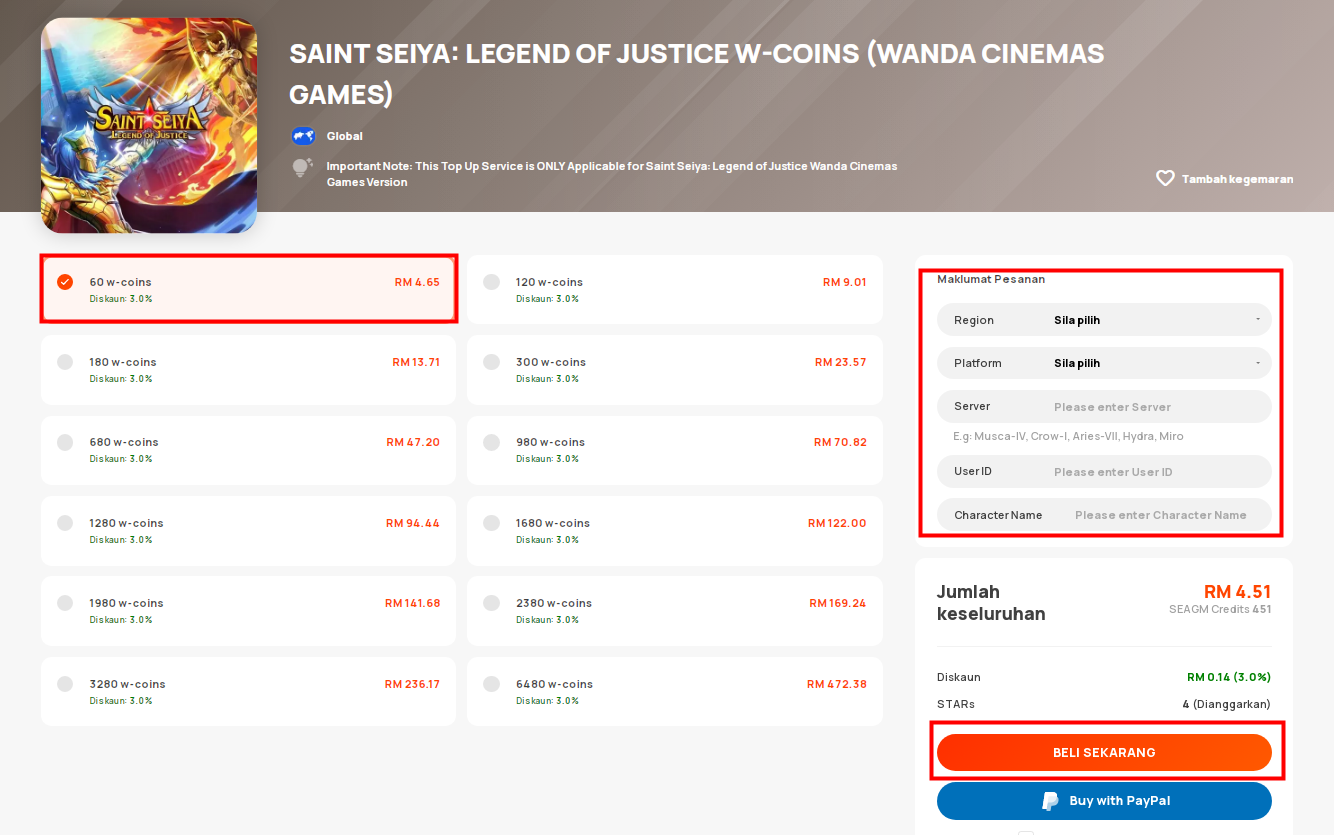1334x835 pixels.
Task: Select the 980 w-coins radio option
Action: (x=491, y=442)
